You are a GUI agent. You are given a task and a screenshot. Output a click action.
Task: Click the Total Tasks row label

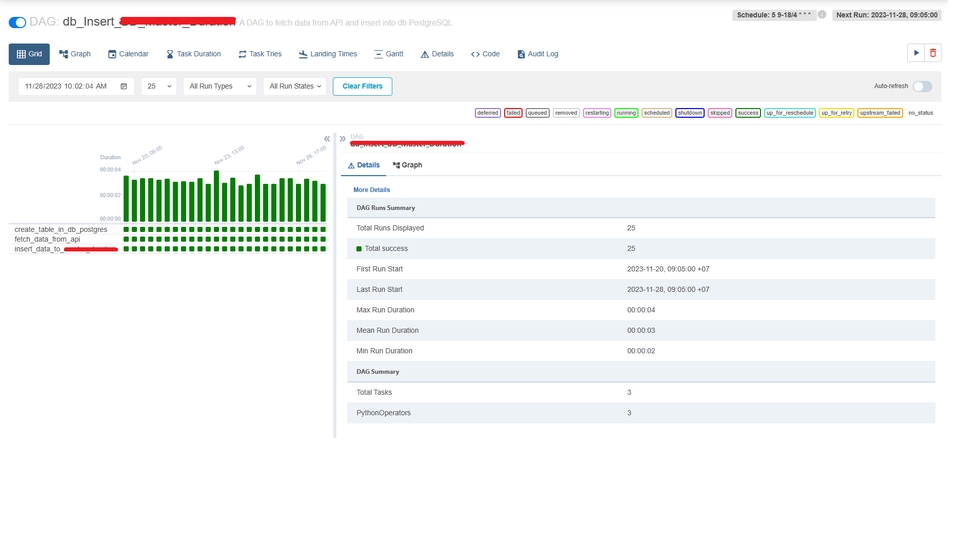tap(374, 393)
